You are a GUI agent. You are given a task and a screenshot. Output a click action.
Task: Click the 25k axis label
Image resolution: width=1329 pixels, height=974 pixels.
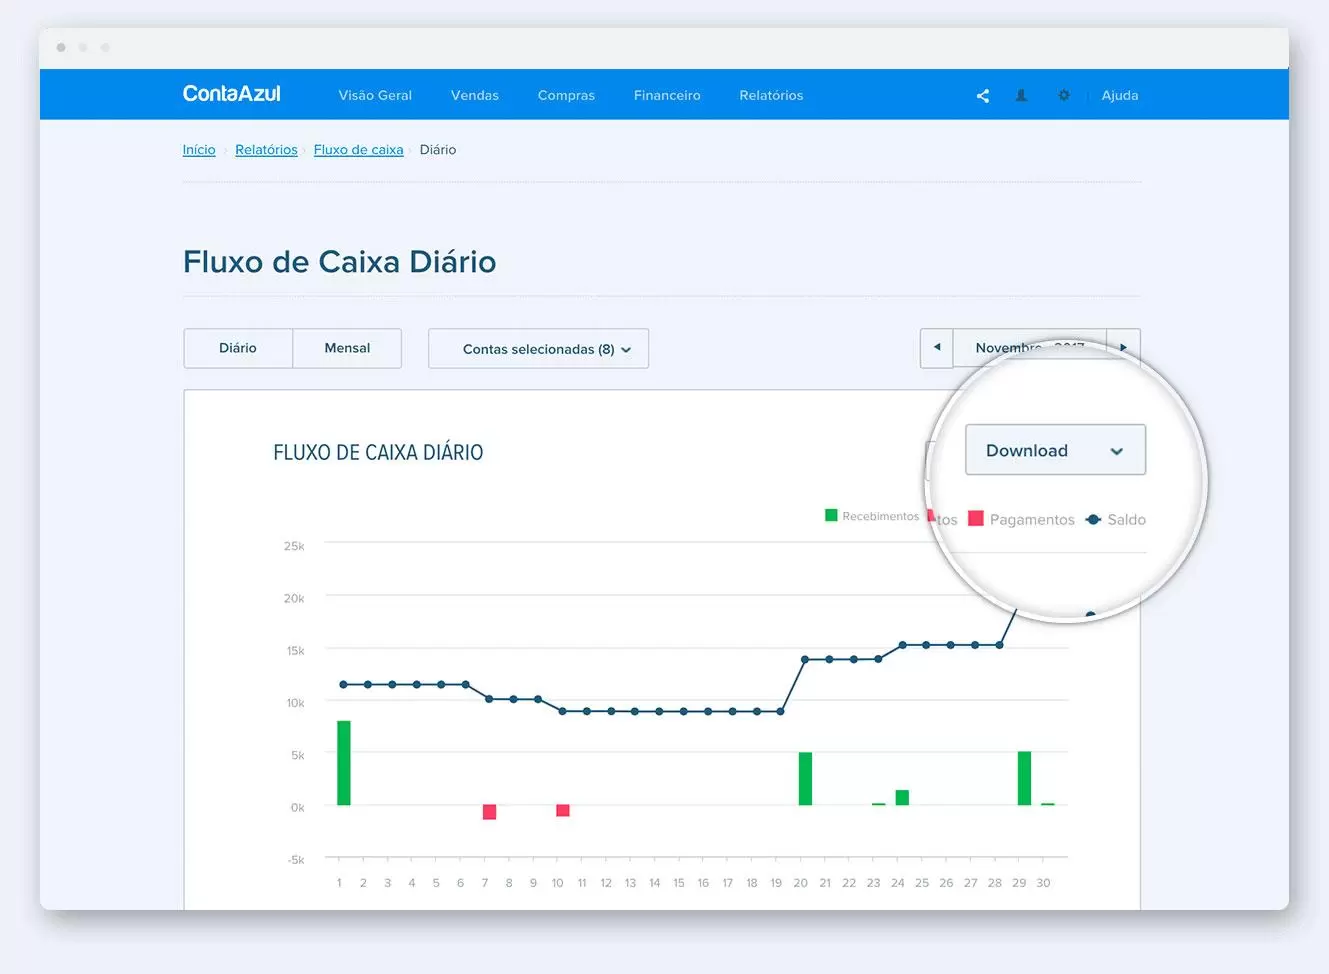pos(294,546)
